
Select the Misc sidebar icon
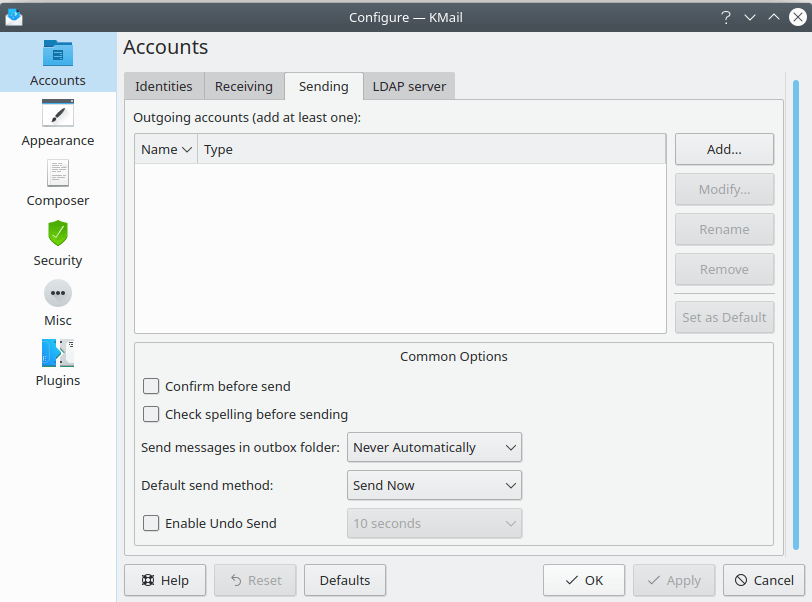(57, 293)
